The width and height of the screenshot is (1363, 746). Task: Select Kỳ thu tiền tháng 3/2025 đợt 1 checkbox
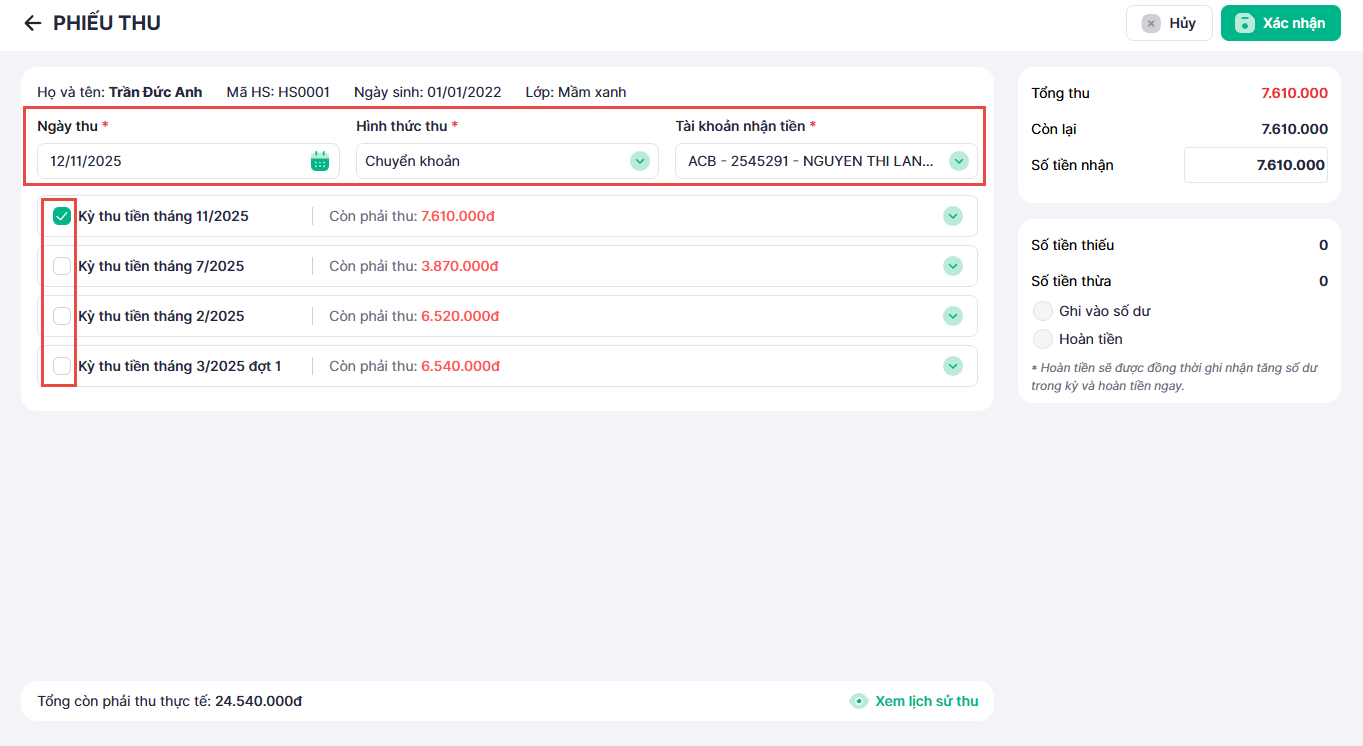point(62,366)
